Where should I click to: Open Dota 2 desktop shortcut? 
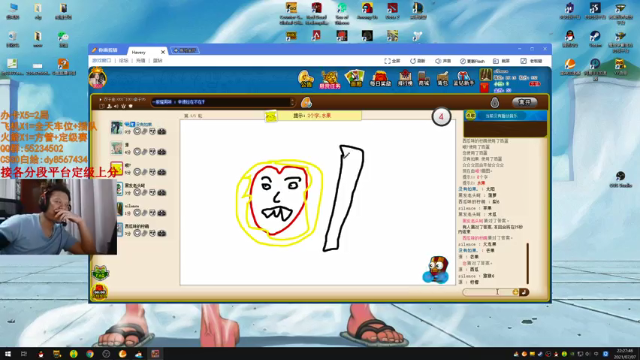point(392,12)
